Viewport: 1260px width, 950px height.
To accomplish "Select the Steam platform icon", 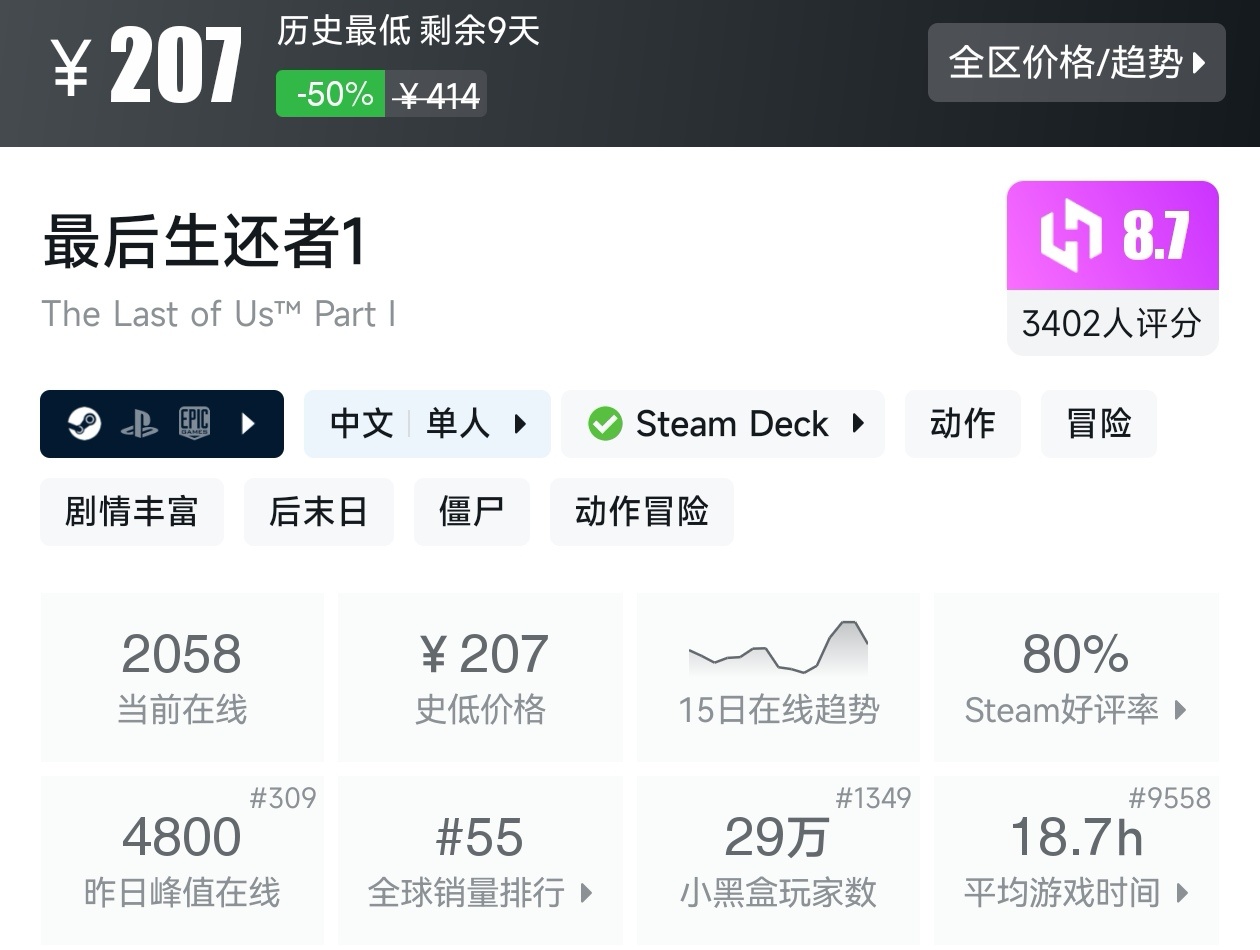I will pyautogui.click(x=81, y=423).
